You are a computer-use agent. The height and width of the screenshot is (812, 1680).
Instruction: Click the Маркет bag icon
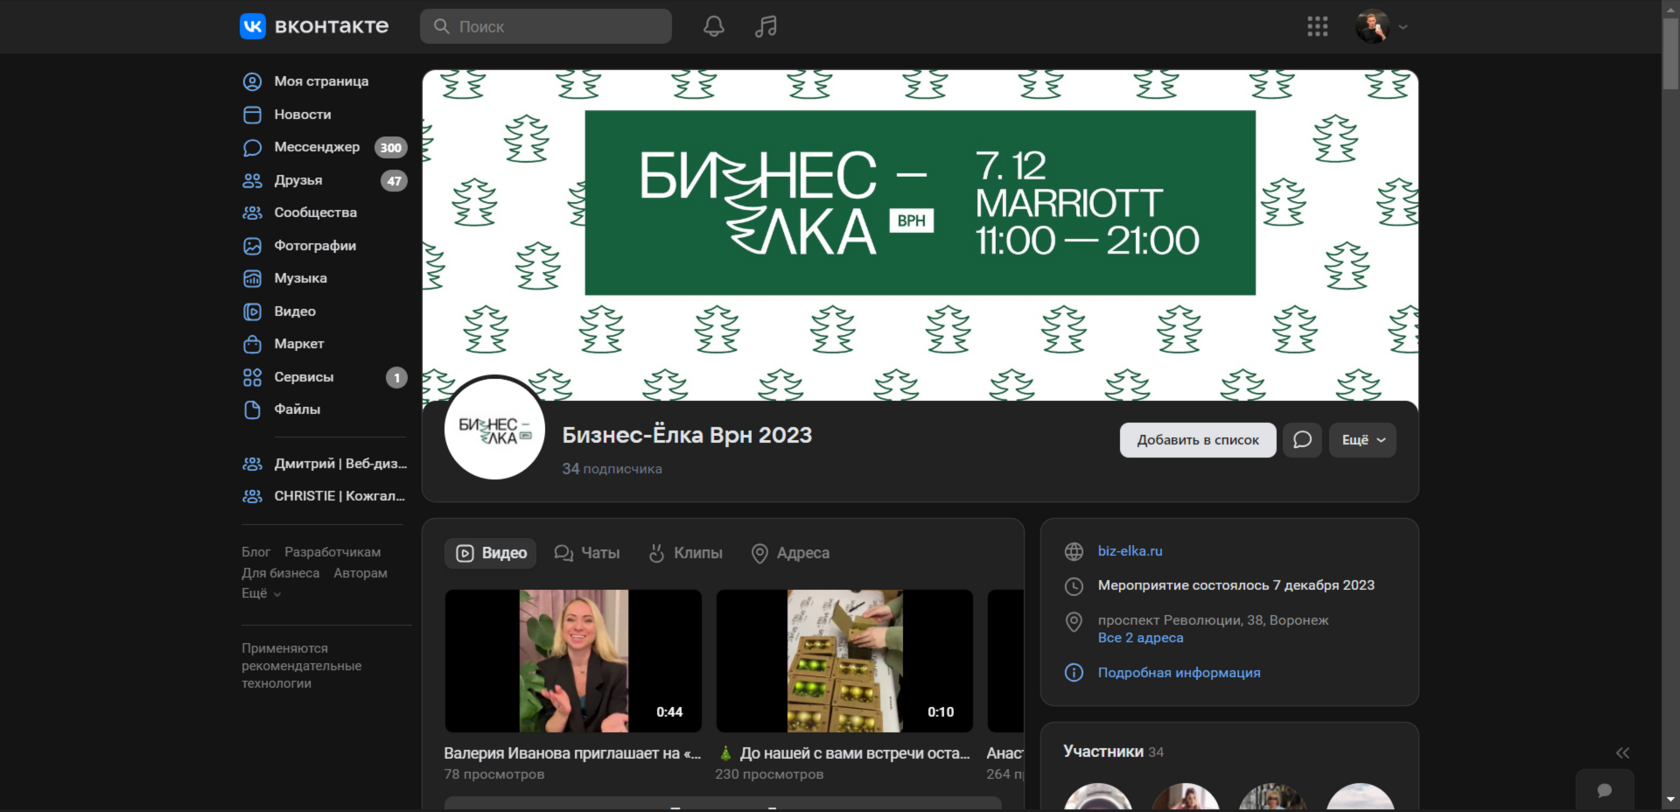pyautogui.click(x=252, y=344)
